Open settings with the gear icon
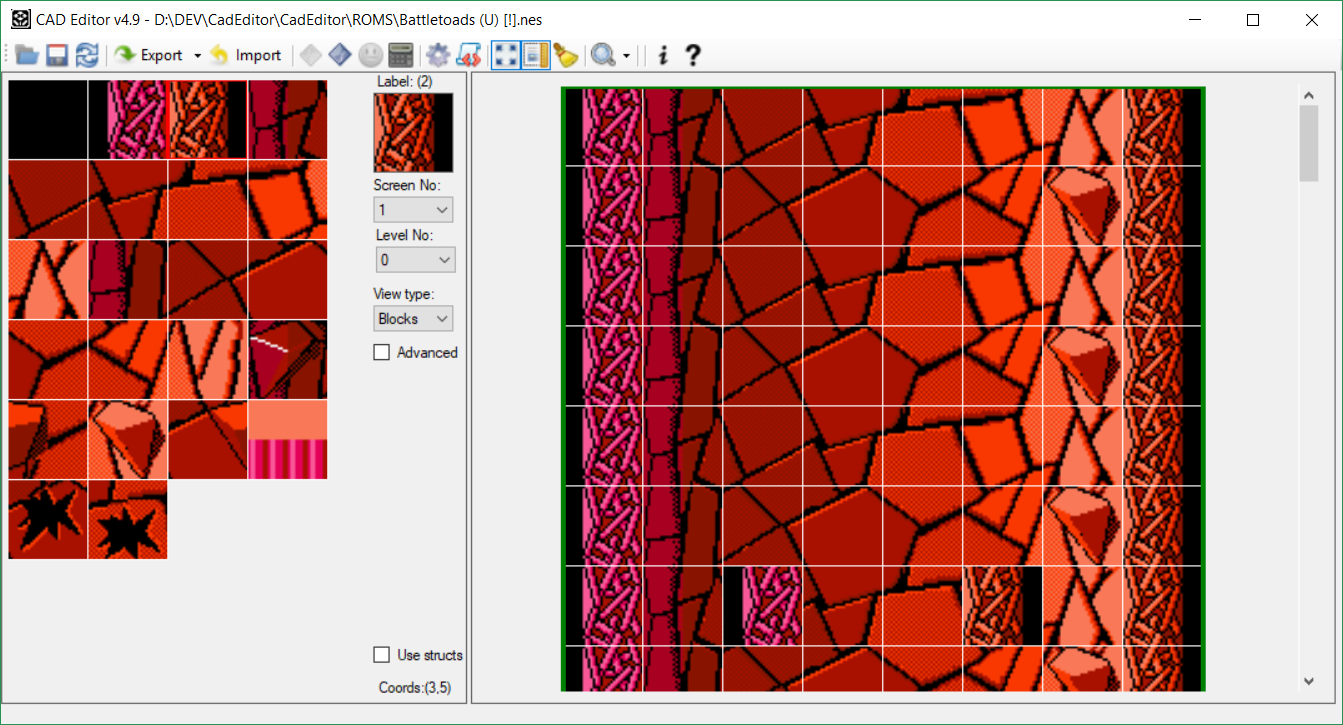This screenshot has width=1343, height=725. pos(437,55)
